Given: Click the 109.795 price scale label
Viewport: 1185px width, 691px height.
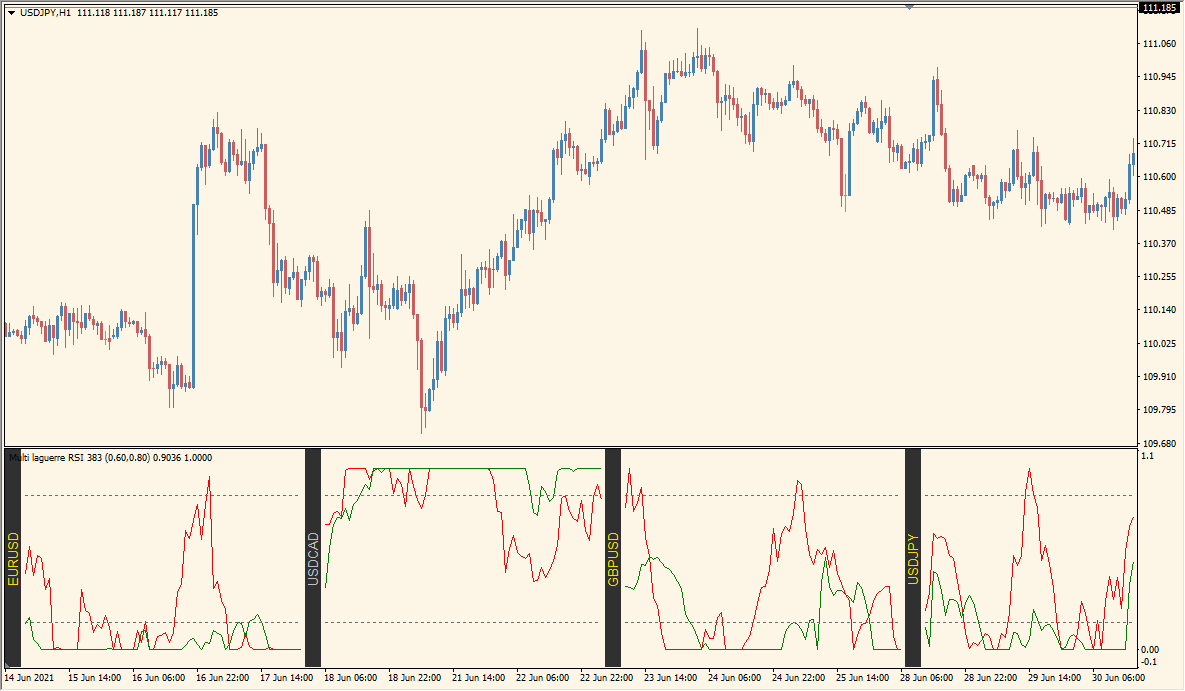Looking at the screenshot, I should 1158,410.
